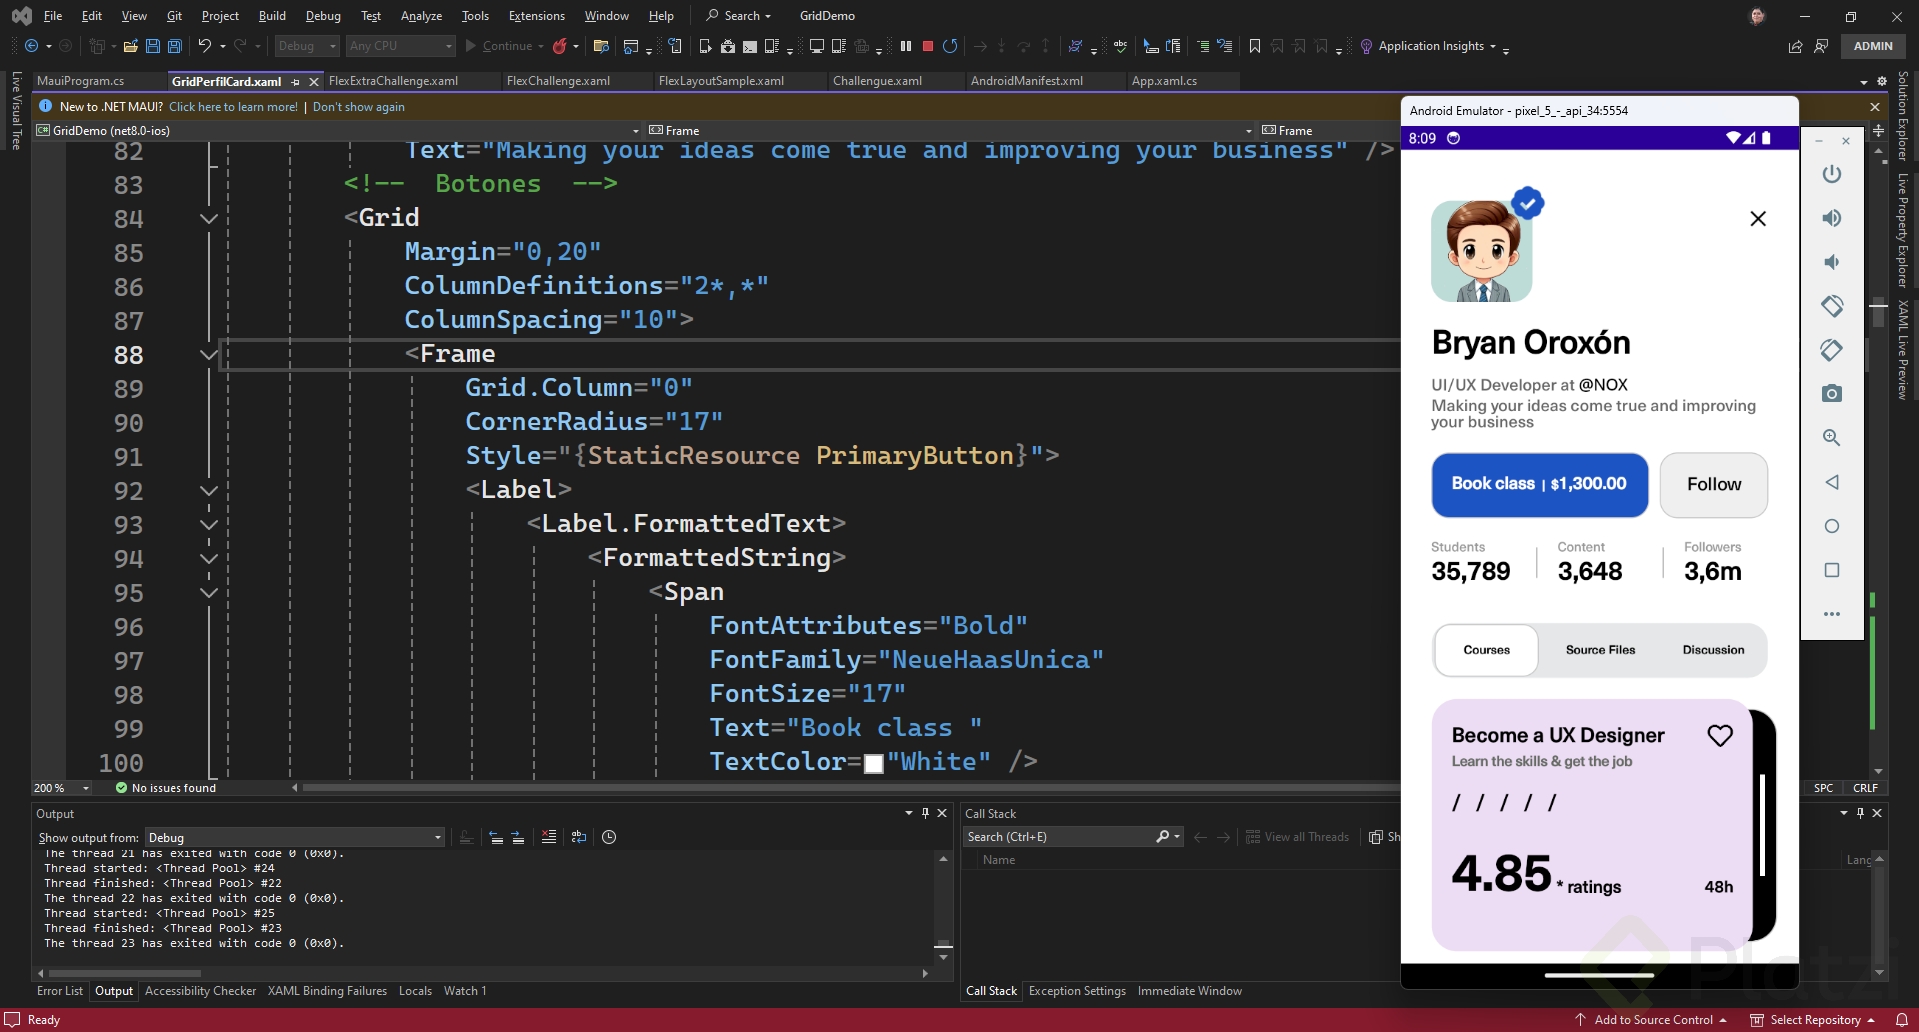Image resolution: width=1919 pixels, height=1032 pixels.
Task: Click the emulator back navigation triangle
Action: pyautogui.click(x=1831, y=482)
